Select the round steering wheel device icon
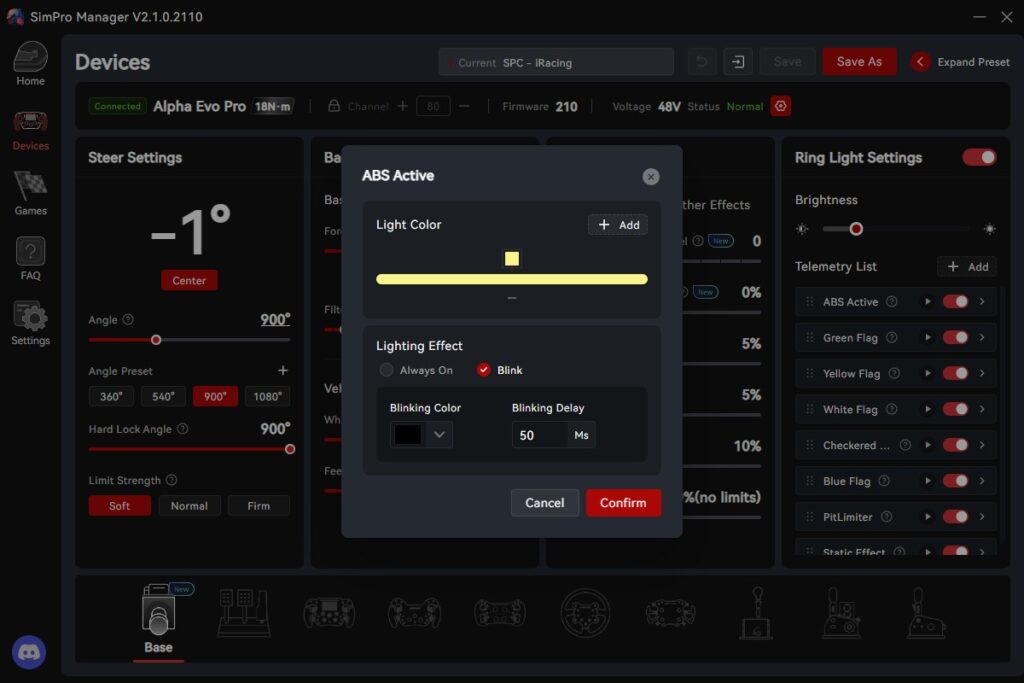The width and height of the screenshot is (1024, 683). click(x=585, y=612)
